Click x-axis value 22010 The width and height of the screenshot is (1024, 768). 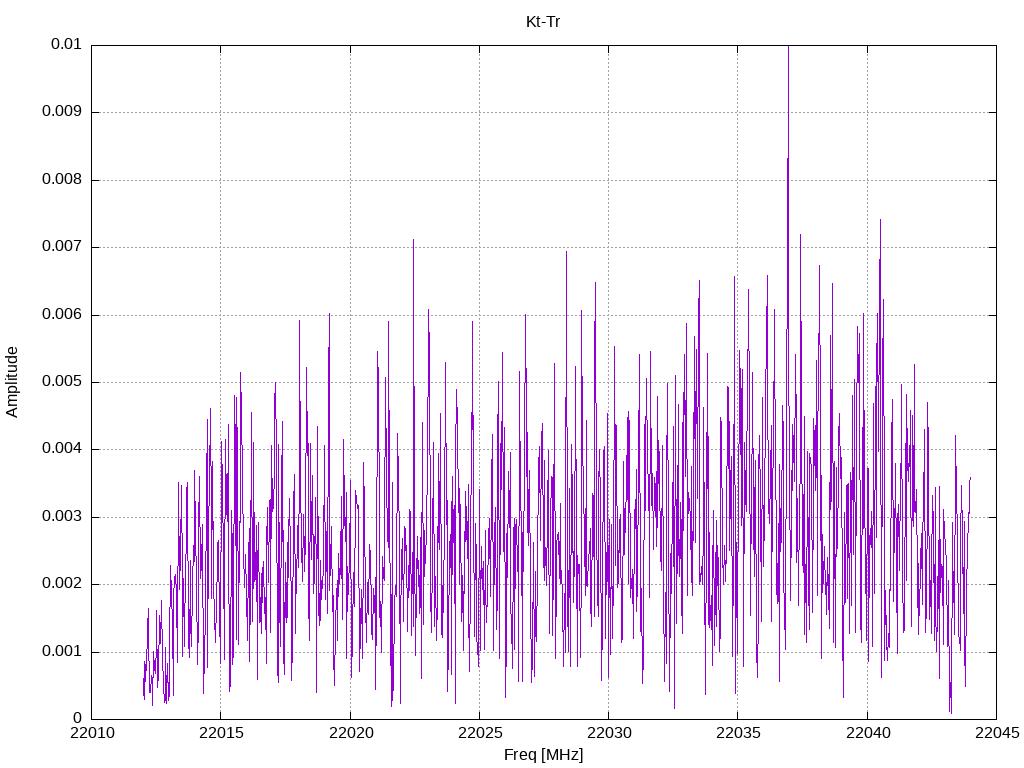[92, 733]
